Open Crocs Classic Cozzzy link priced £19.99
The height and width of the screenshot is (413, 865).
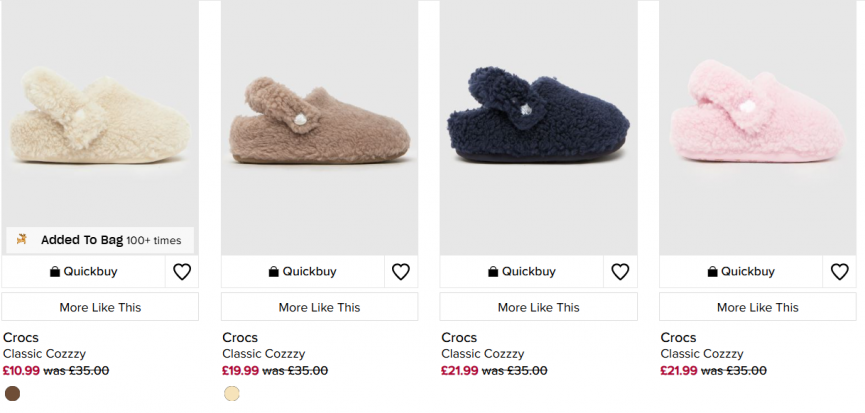(263, 353)
